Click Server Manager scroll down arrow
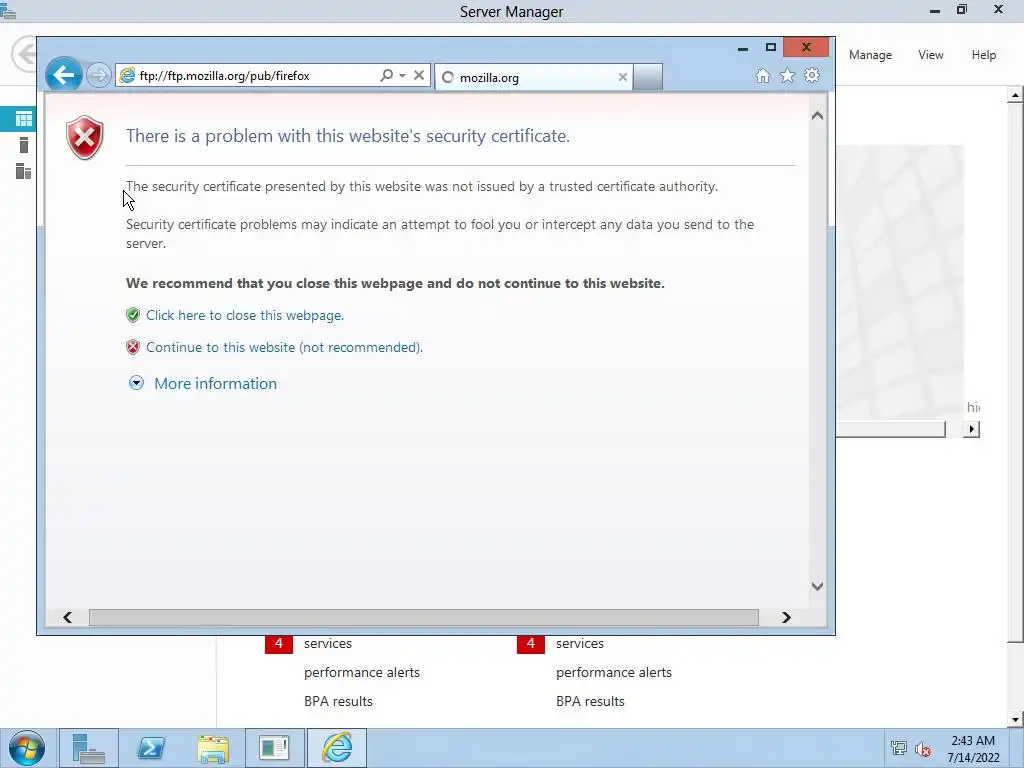 [x=1015, y=720]
